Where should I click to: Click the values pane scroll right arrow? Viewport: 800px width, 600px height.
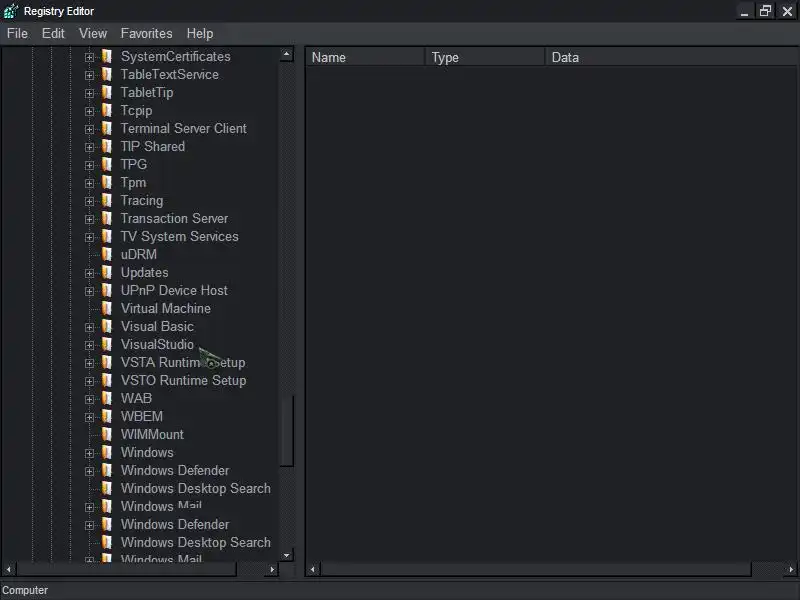(x=791, y=569)
